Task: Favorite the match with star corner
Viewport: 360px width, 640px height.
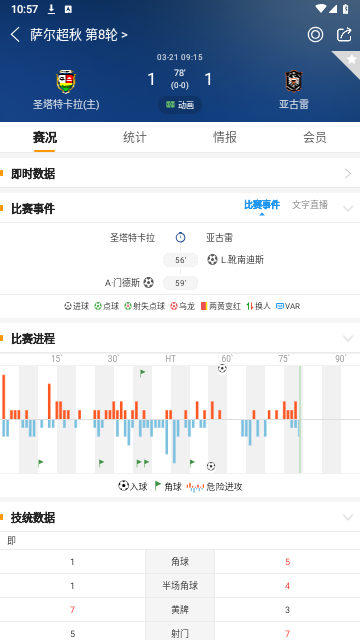Action: (x=351, y=60)
